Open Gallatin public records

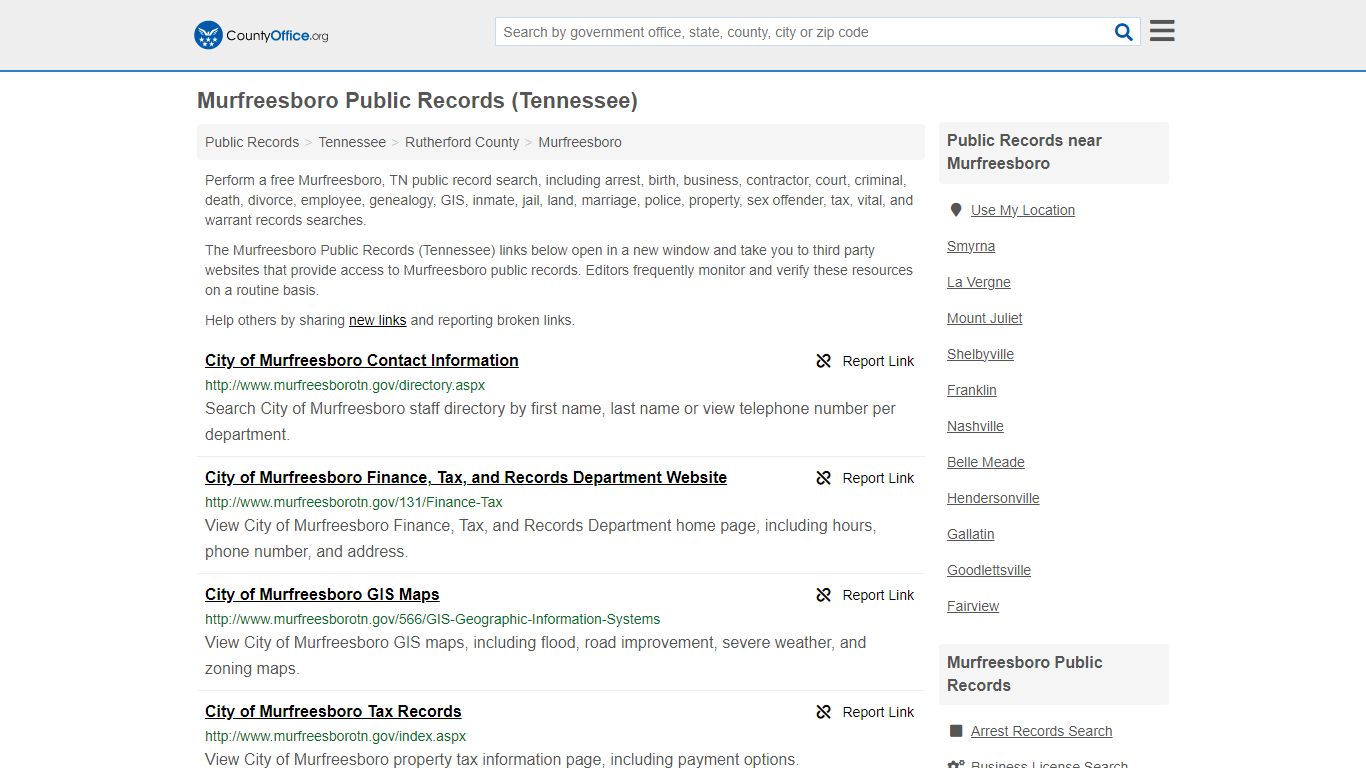[971, 534]
